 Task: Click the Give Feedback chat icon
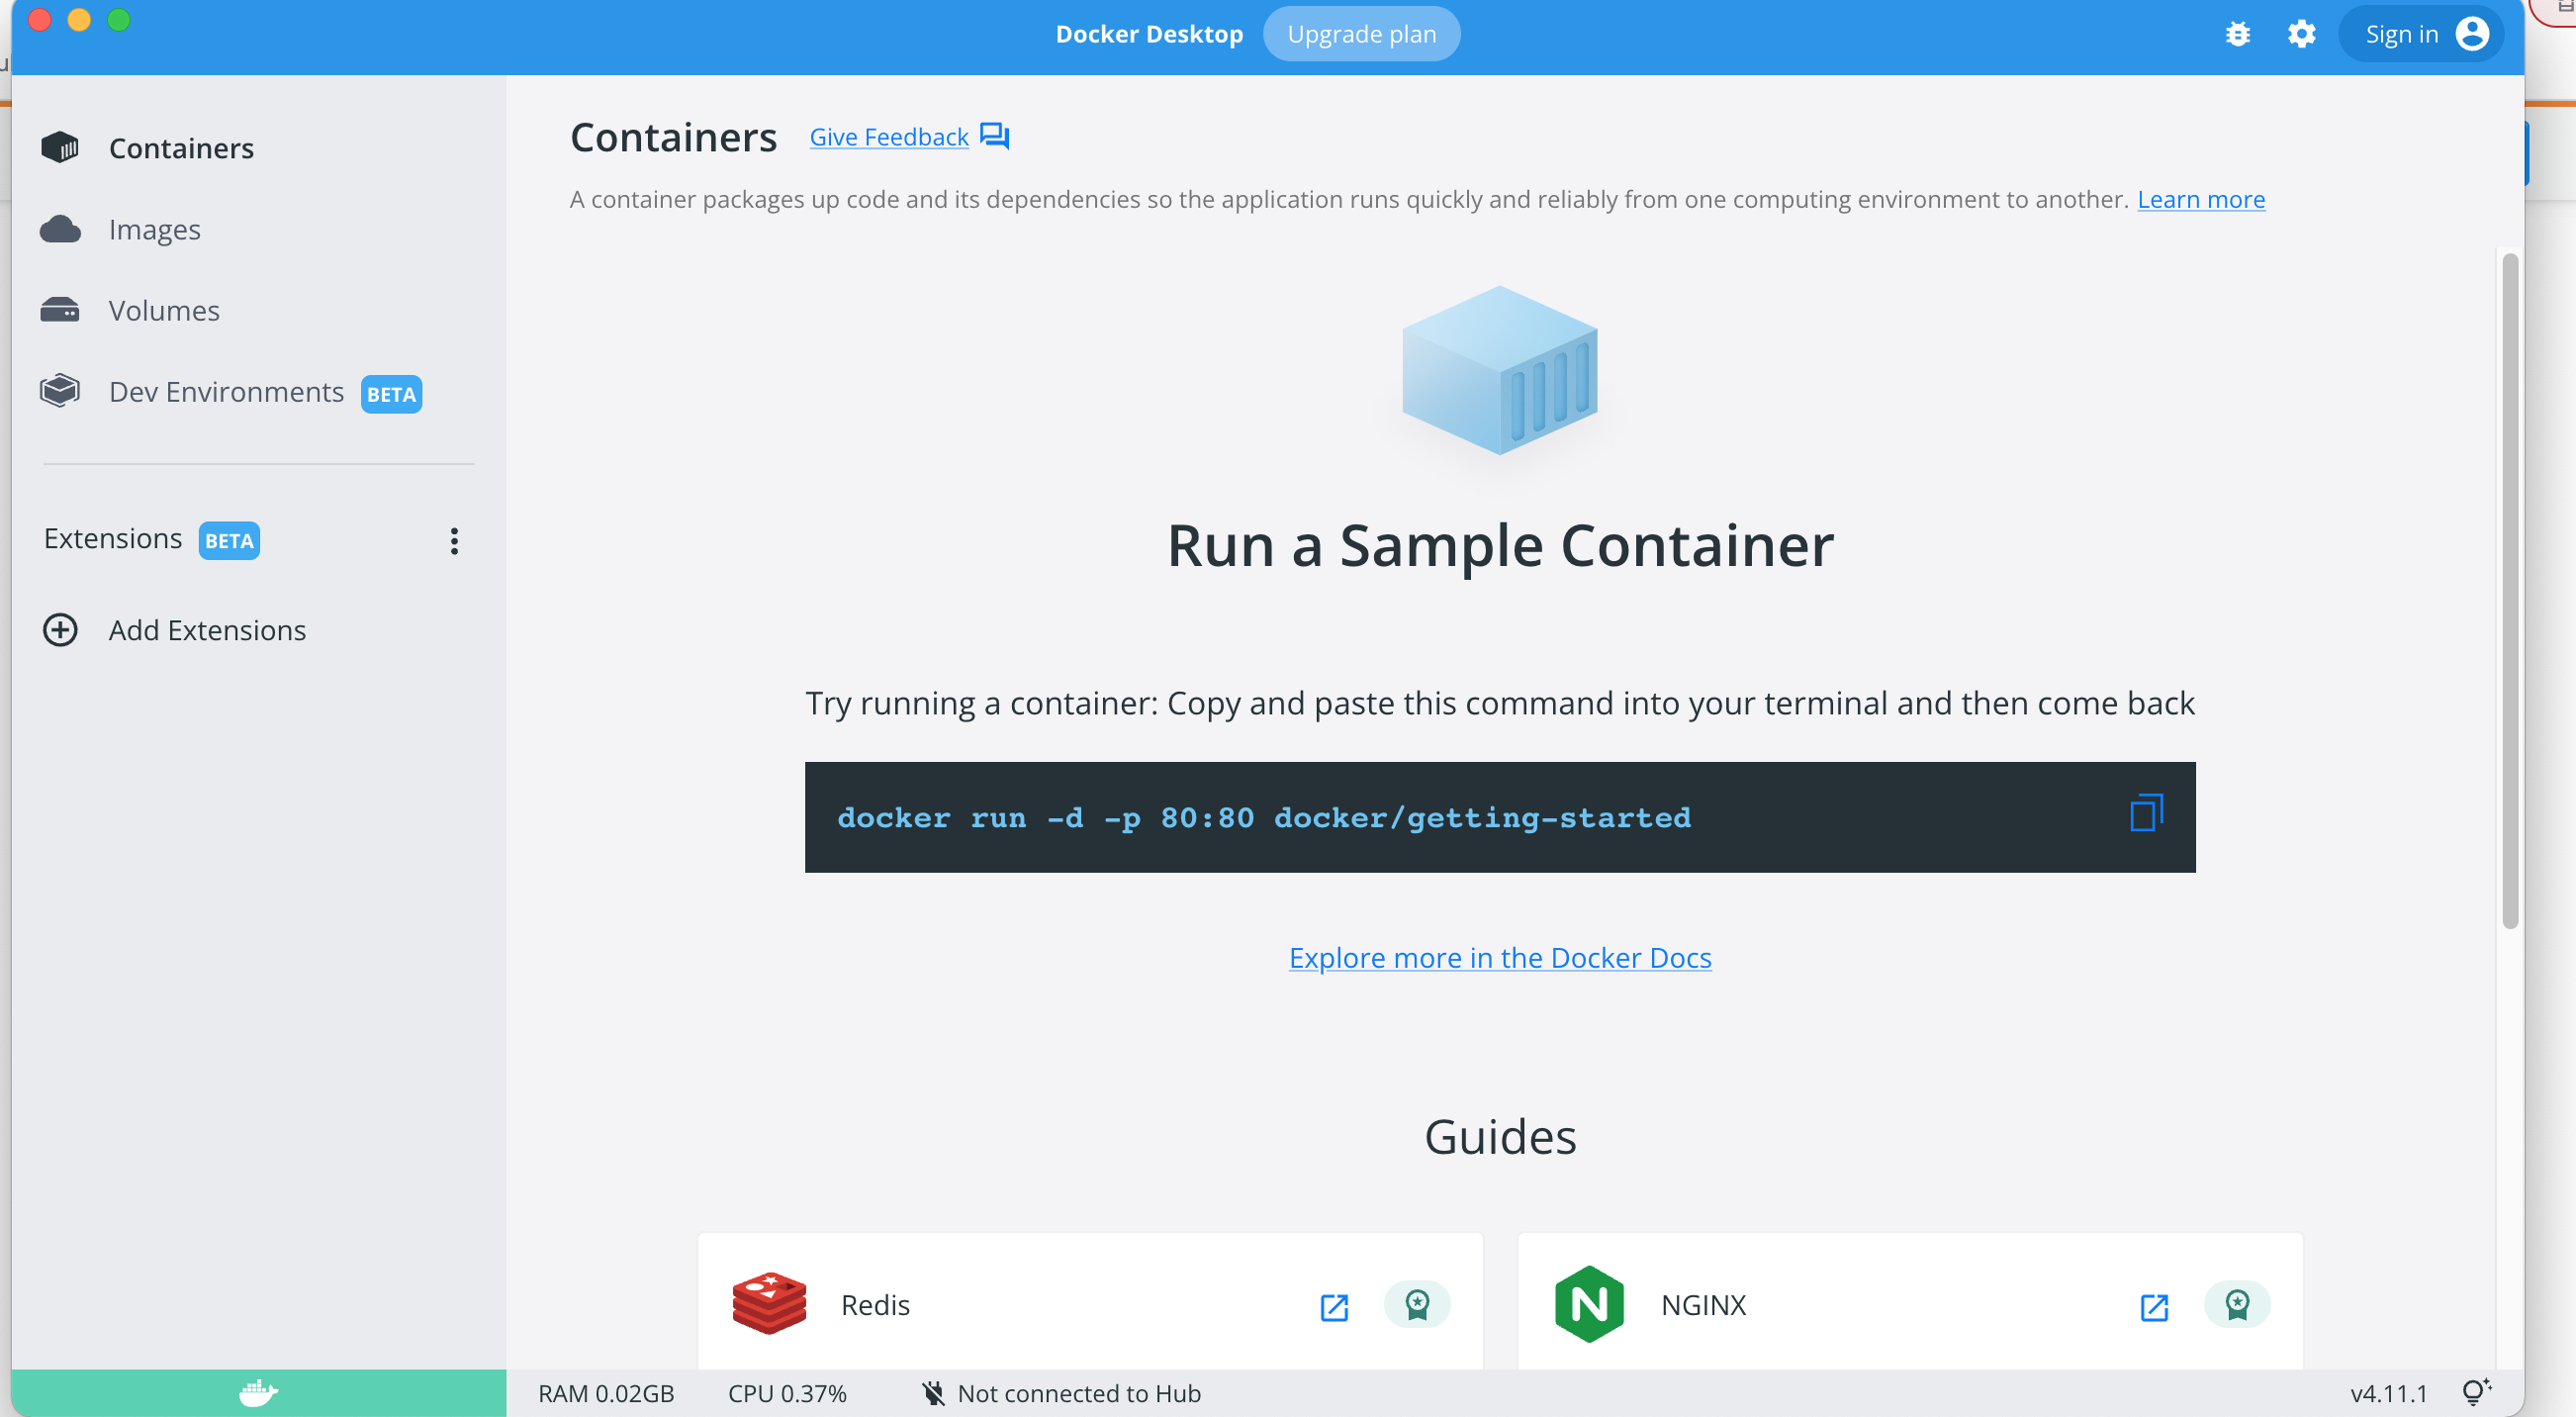994,136
